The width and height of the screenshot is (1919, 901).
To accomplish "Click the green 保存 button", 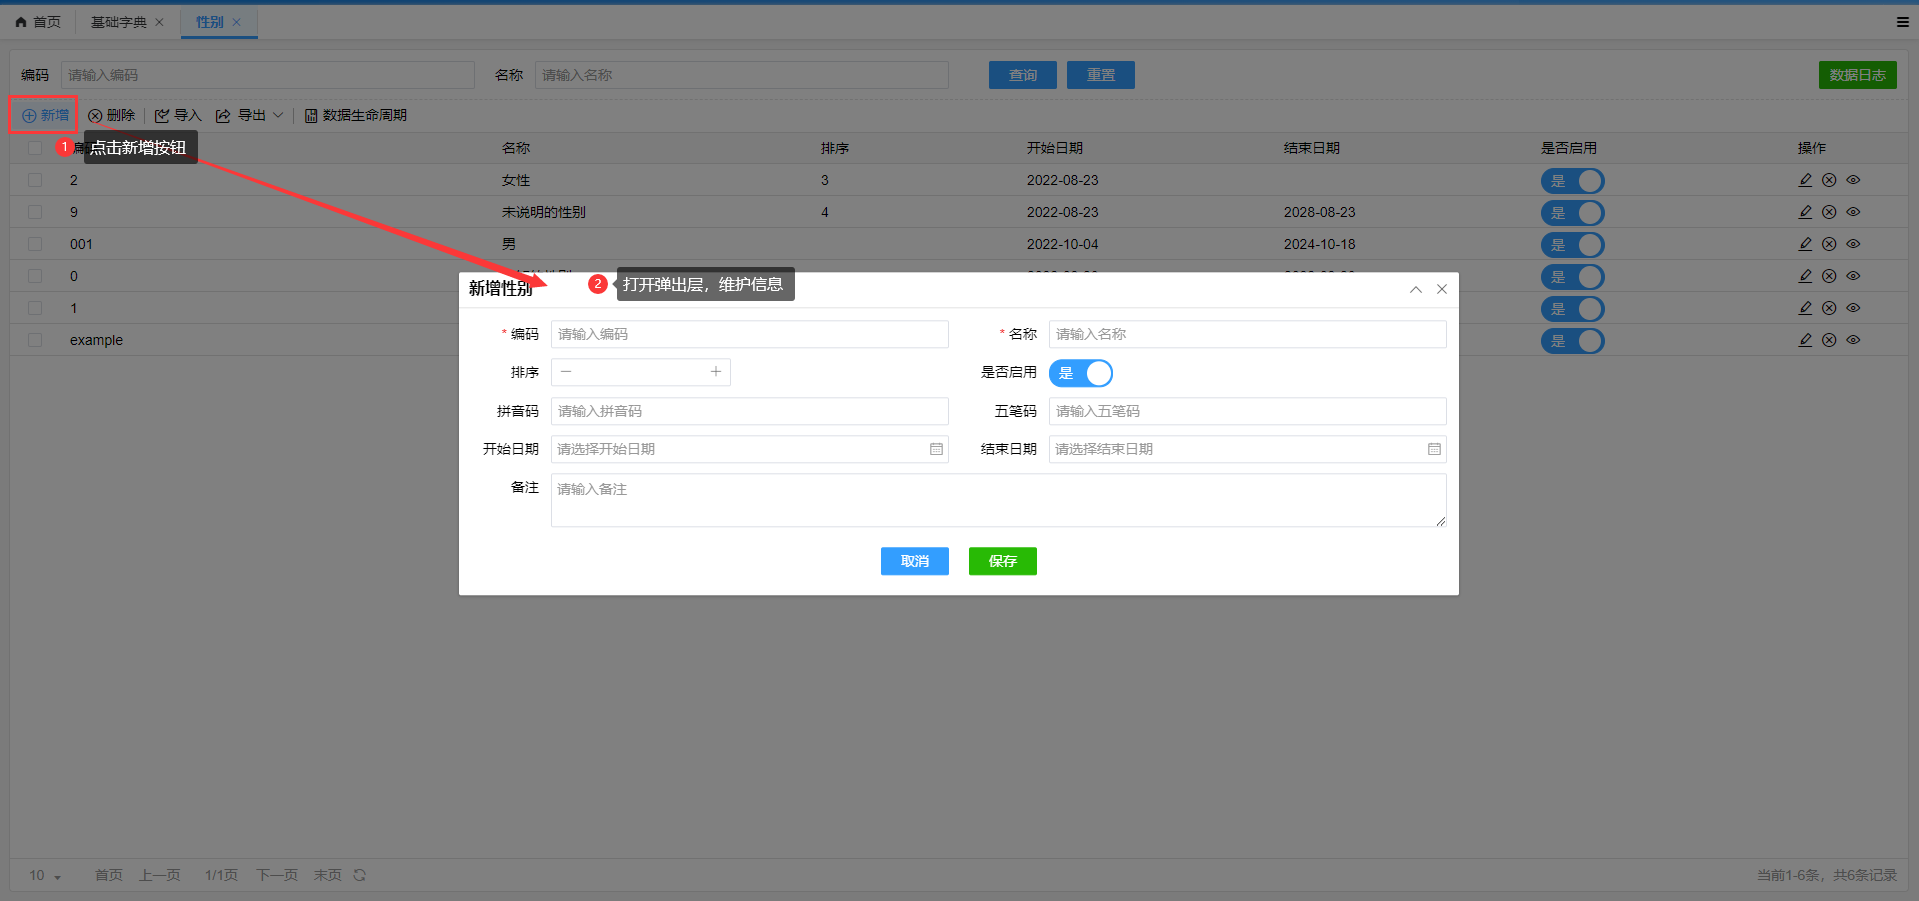I will click(1002, 561).
